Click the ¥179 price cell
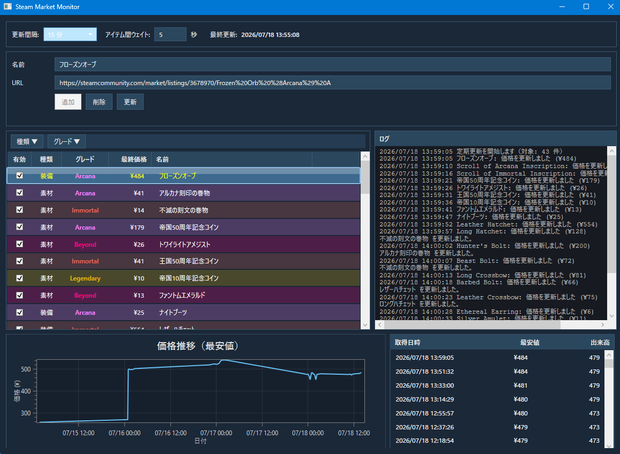This screenshot has height=454, width=620. tap(137, 227)
